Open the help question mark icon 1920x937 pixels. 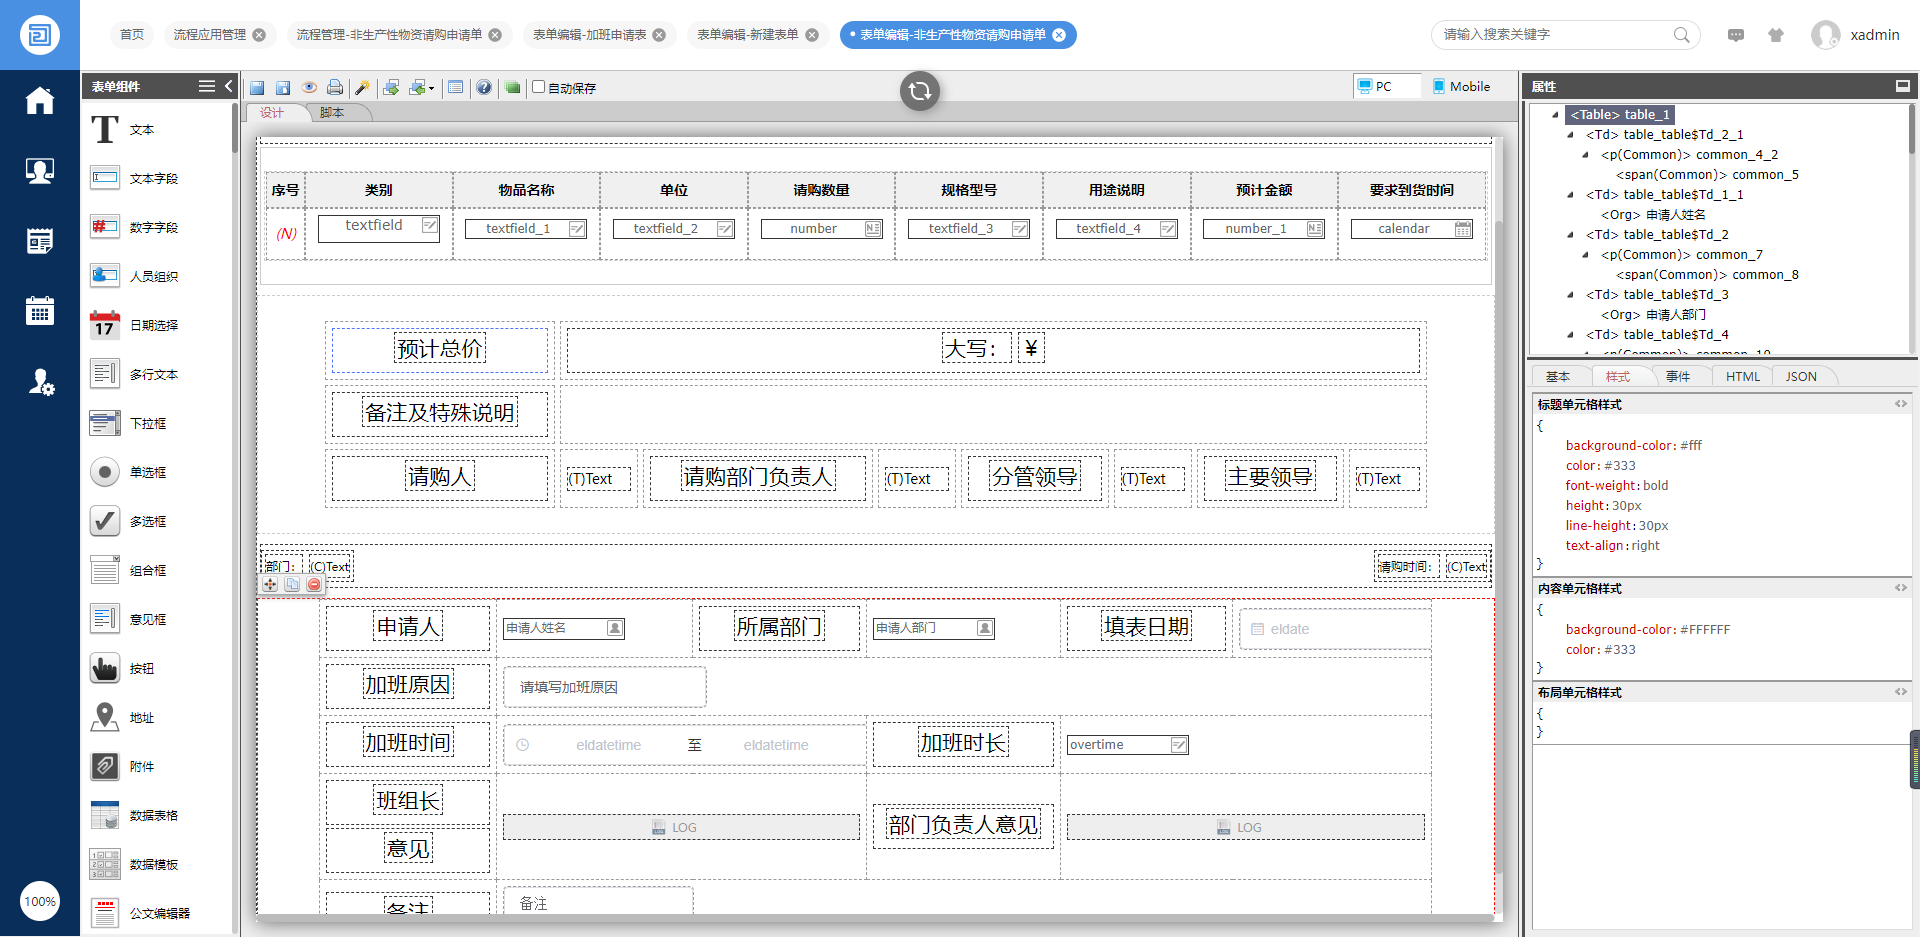point(484,88)
